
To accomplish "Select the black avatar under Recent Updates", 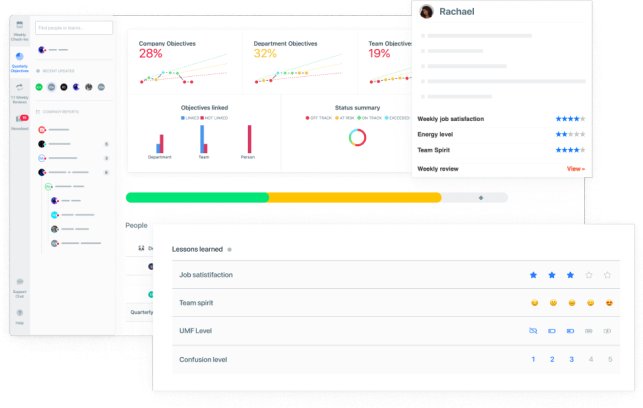I will click(x=64, y=87).
